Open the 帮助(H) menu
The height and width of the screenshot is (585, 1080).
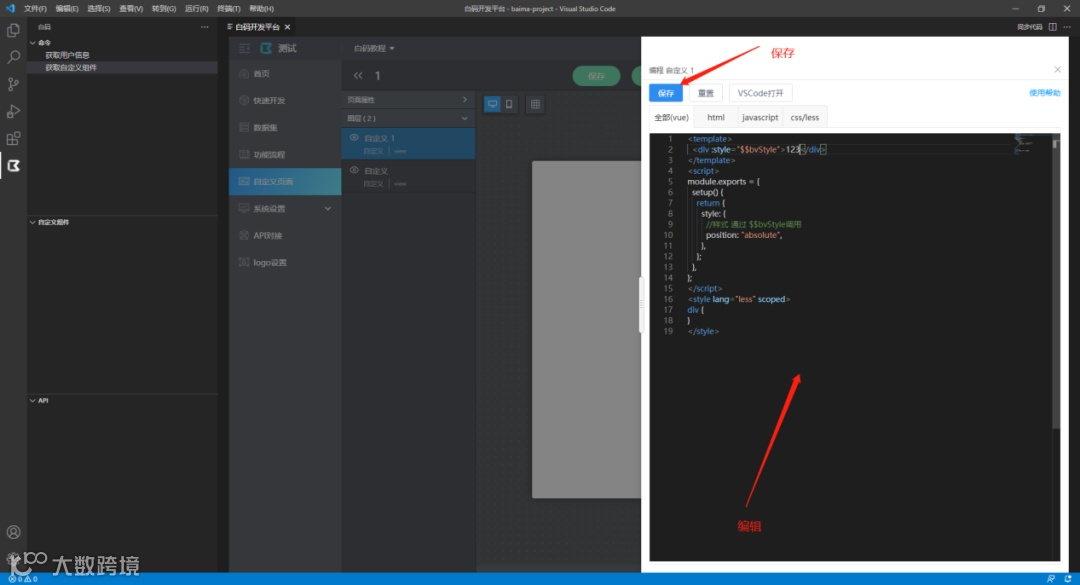tap(261, 8)
